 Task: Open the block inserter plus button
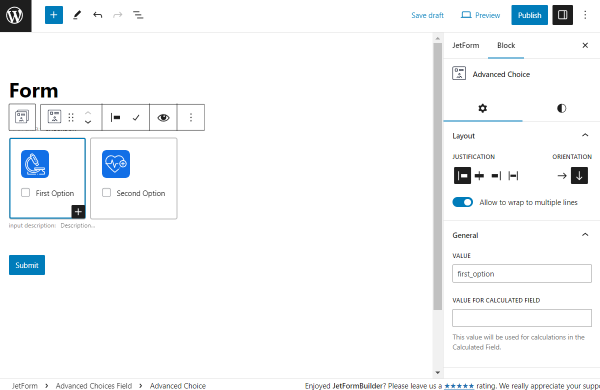[54, 15]
